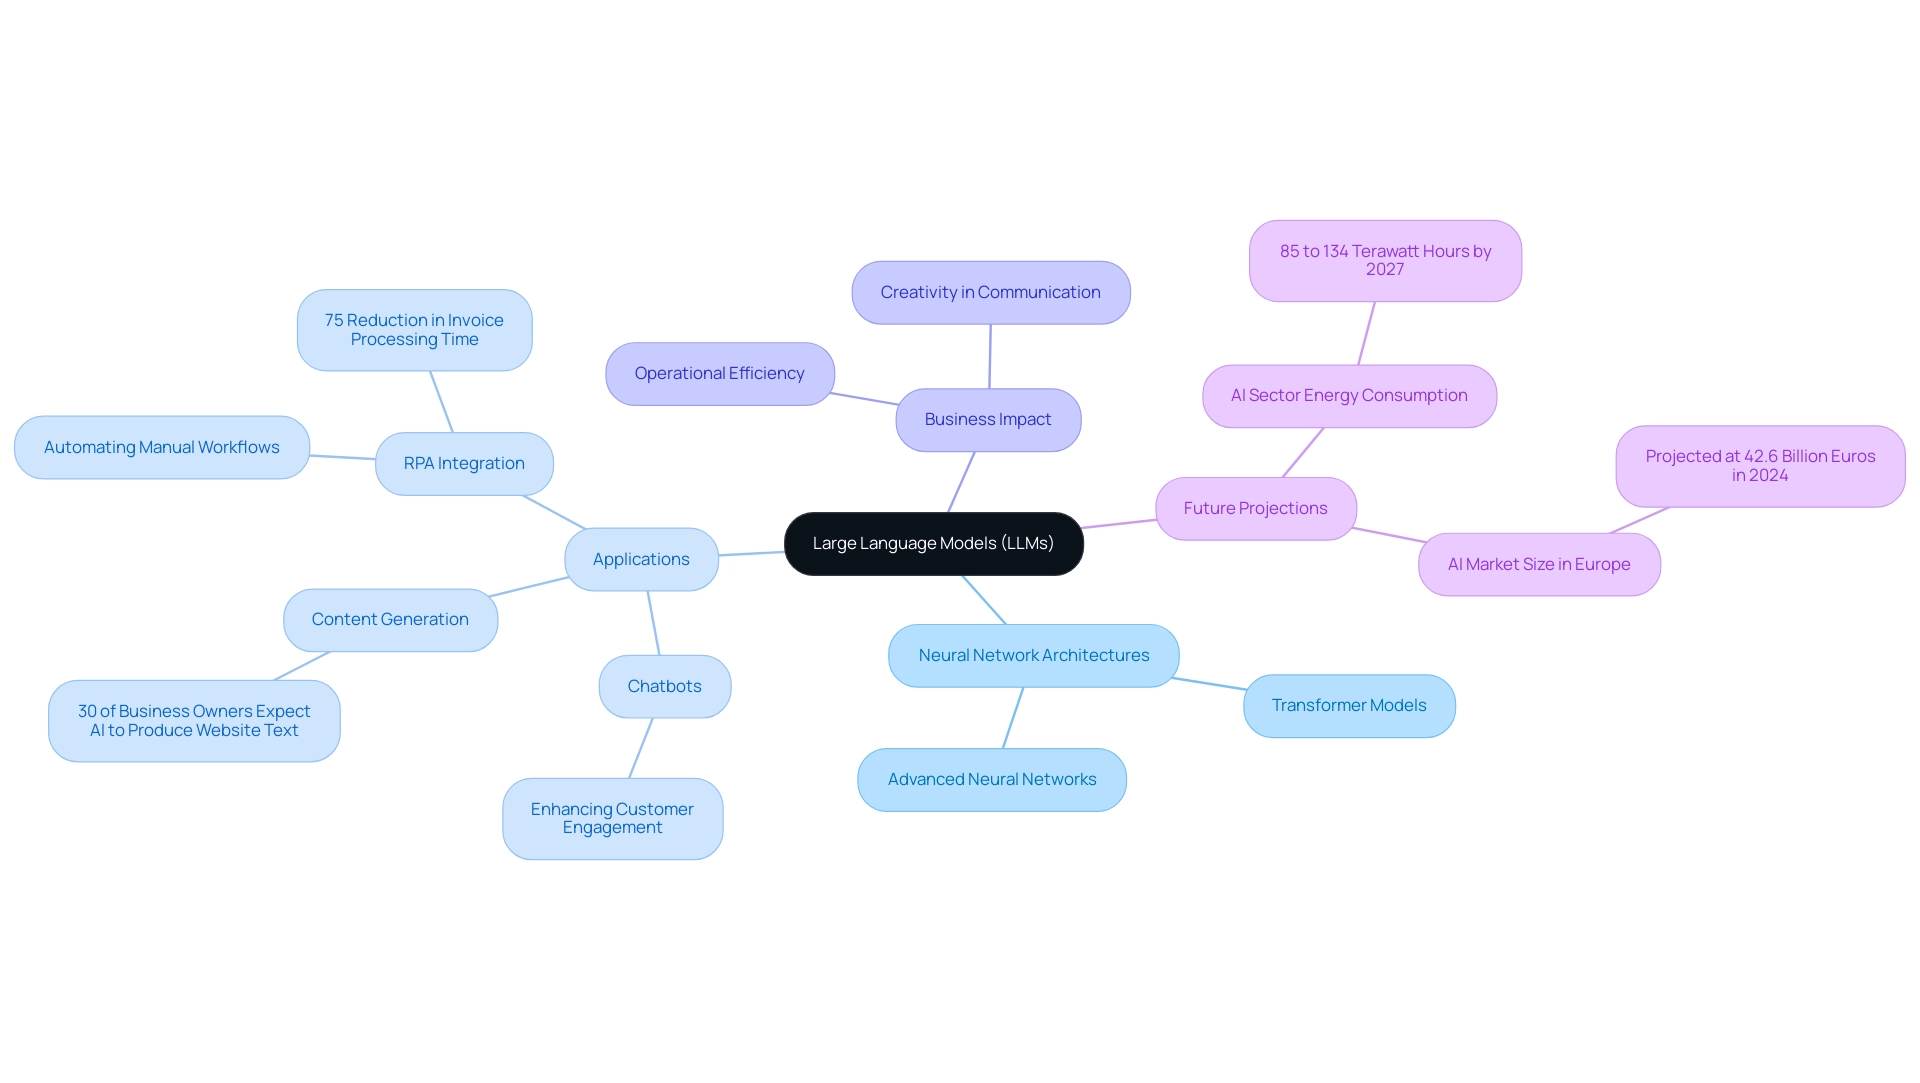Select the Advanced Neural Networks node
Screen dimensions: 1920x1083
coord(994,778)
